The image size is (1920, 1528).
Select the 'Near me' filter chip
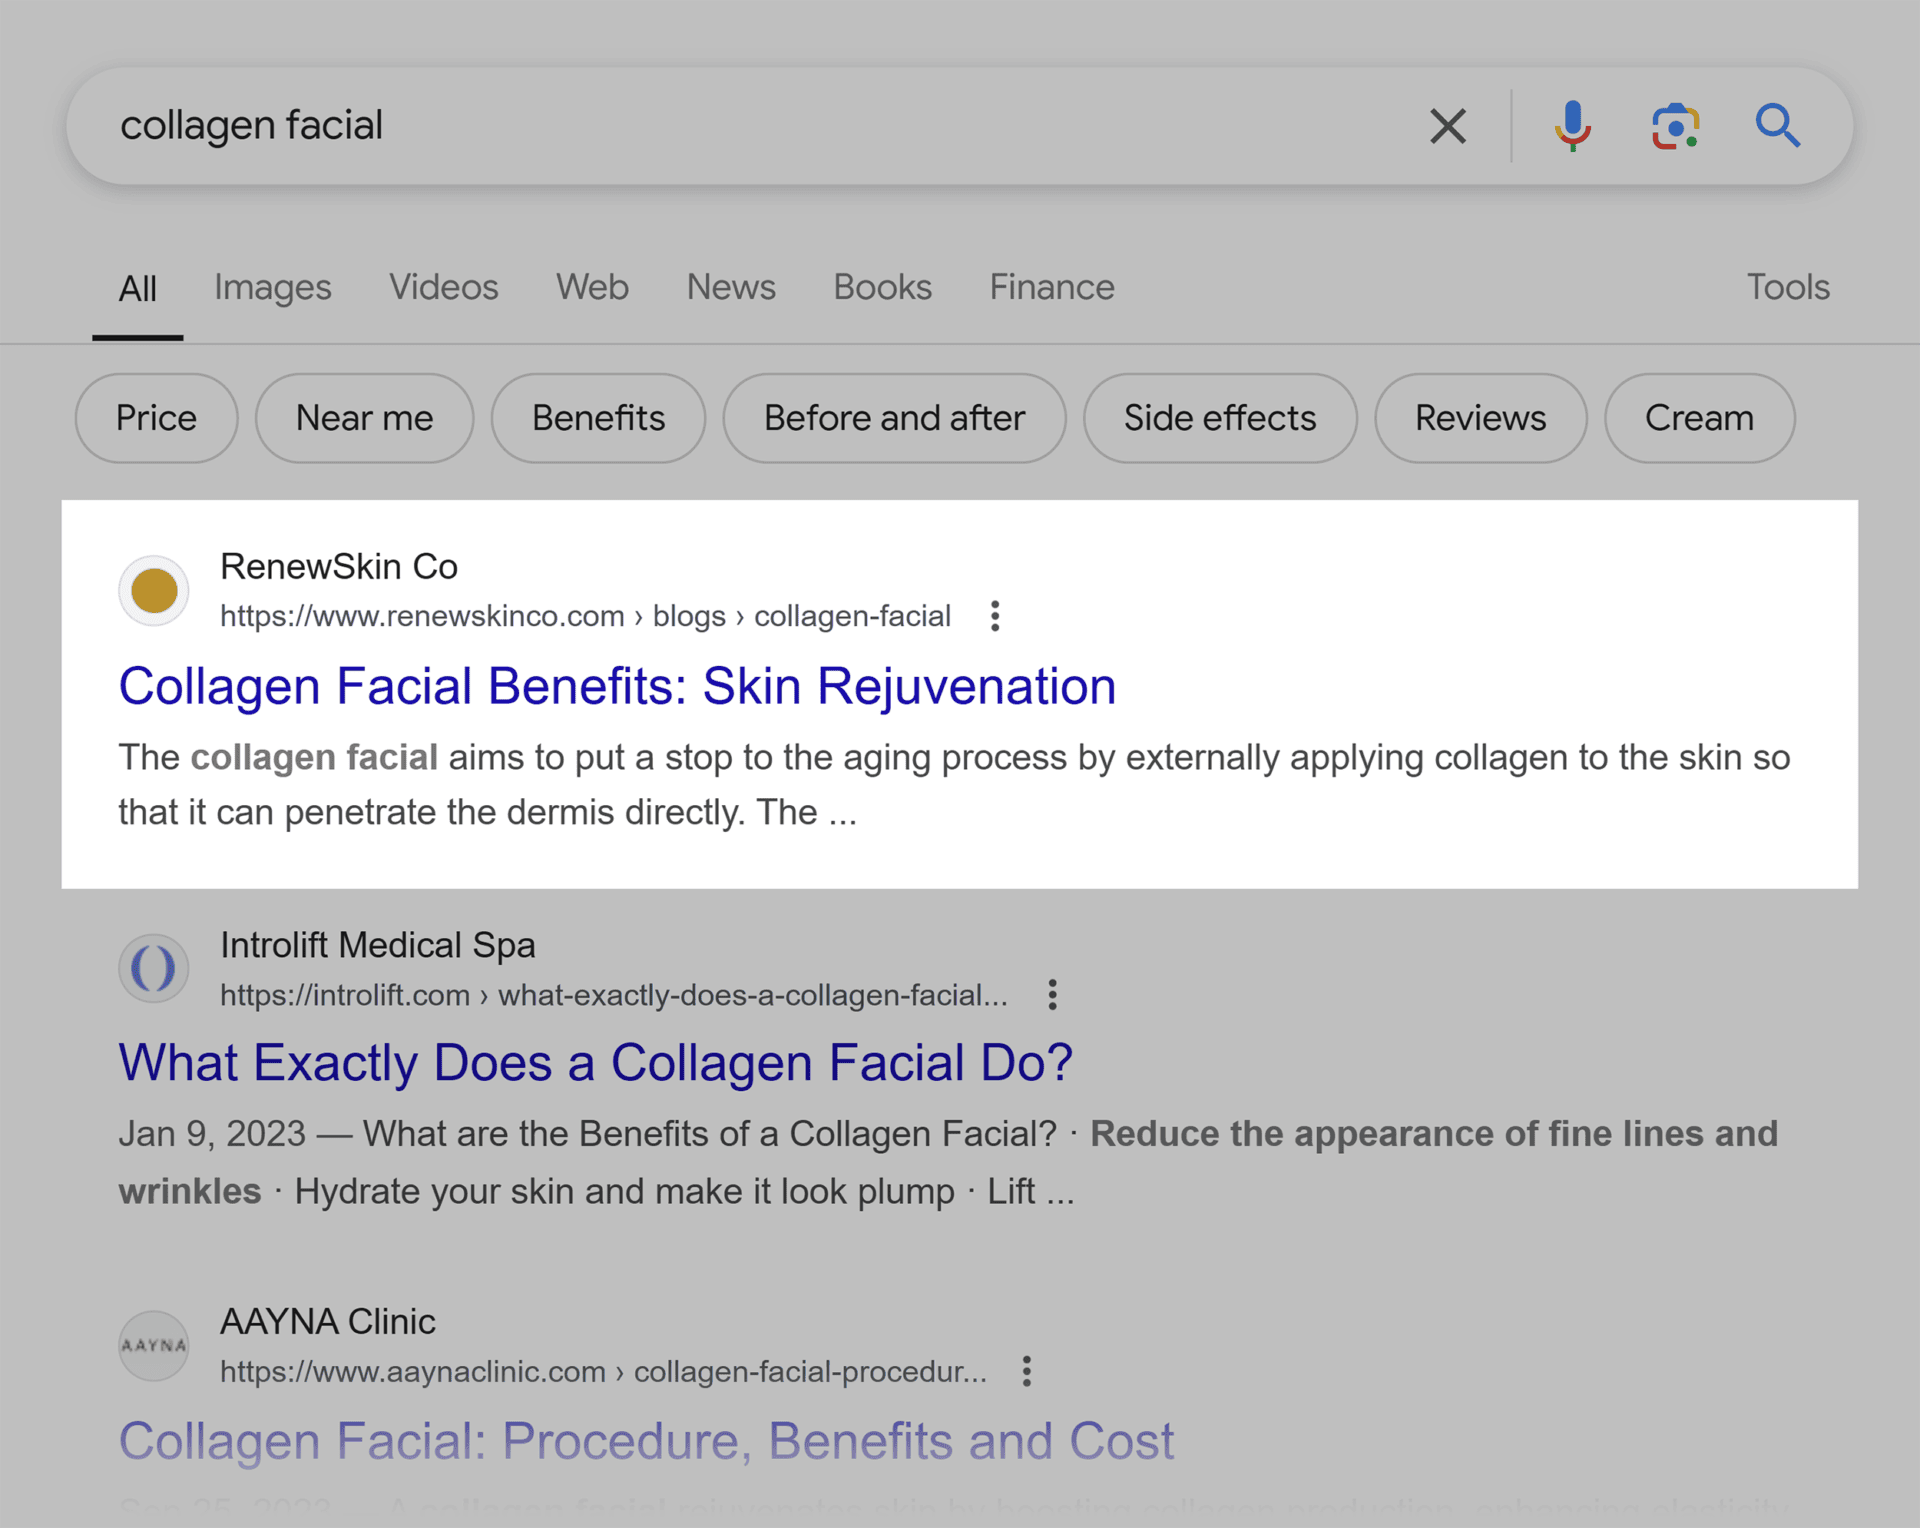pos(365,418)
